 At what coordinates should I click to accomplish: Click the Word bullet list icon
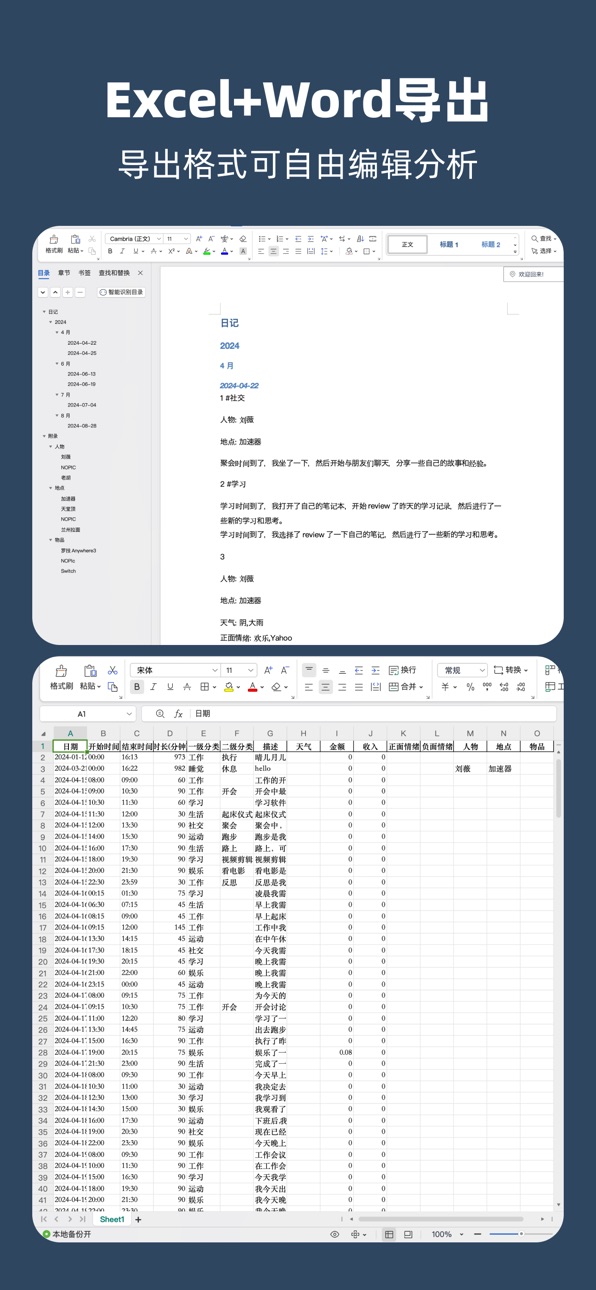pos(262,239)
